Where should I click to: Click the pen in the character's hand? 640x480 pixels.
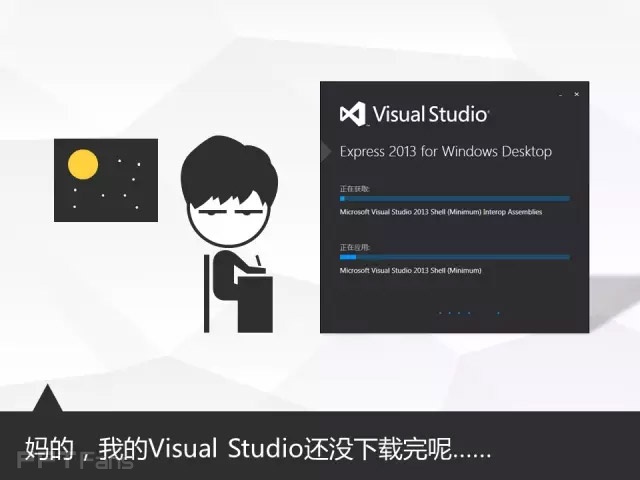click(x=258, y=263)
